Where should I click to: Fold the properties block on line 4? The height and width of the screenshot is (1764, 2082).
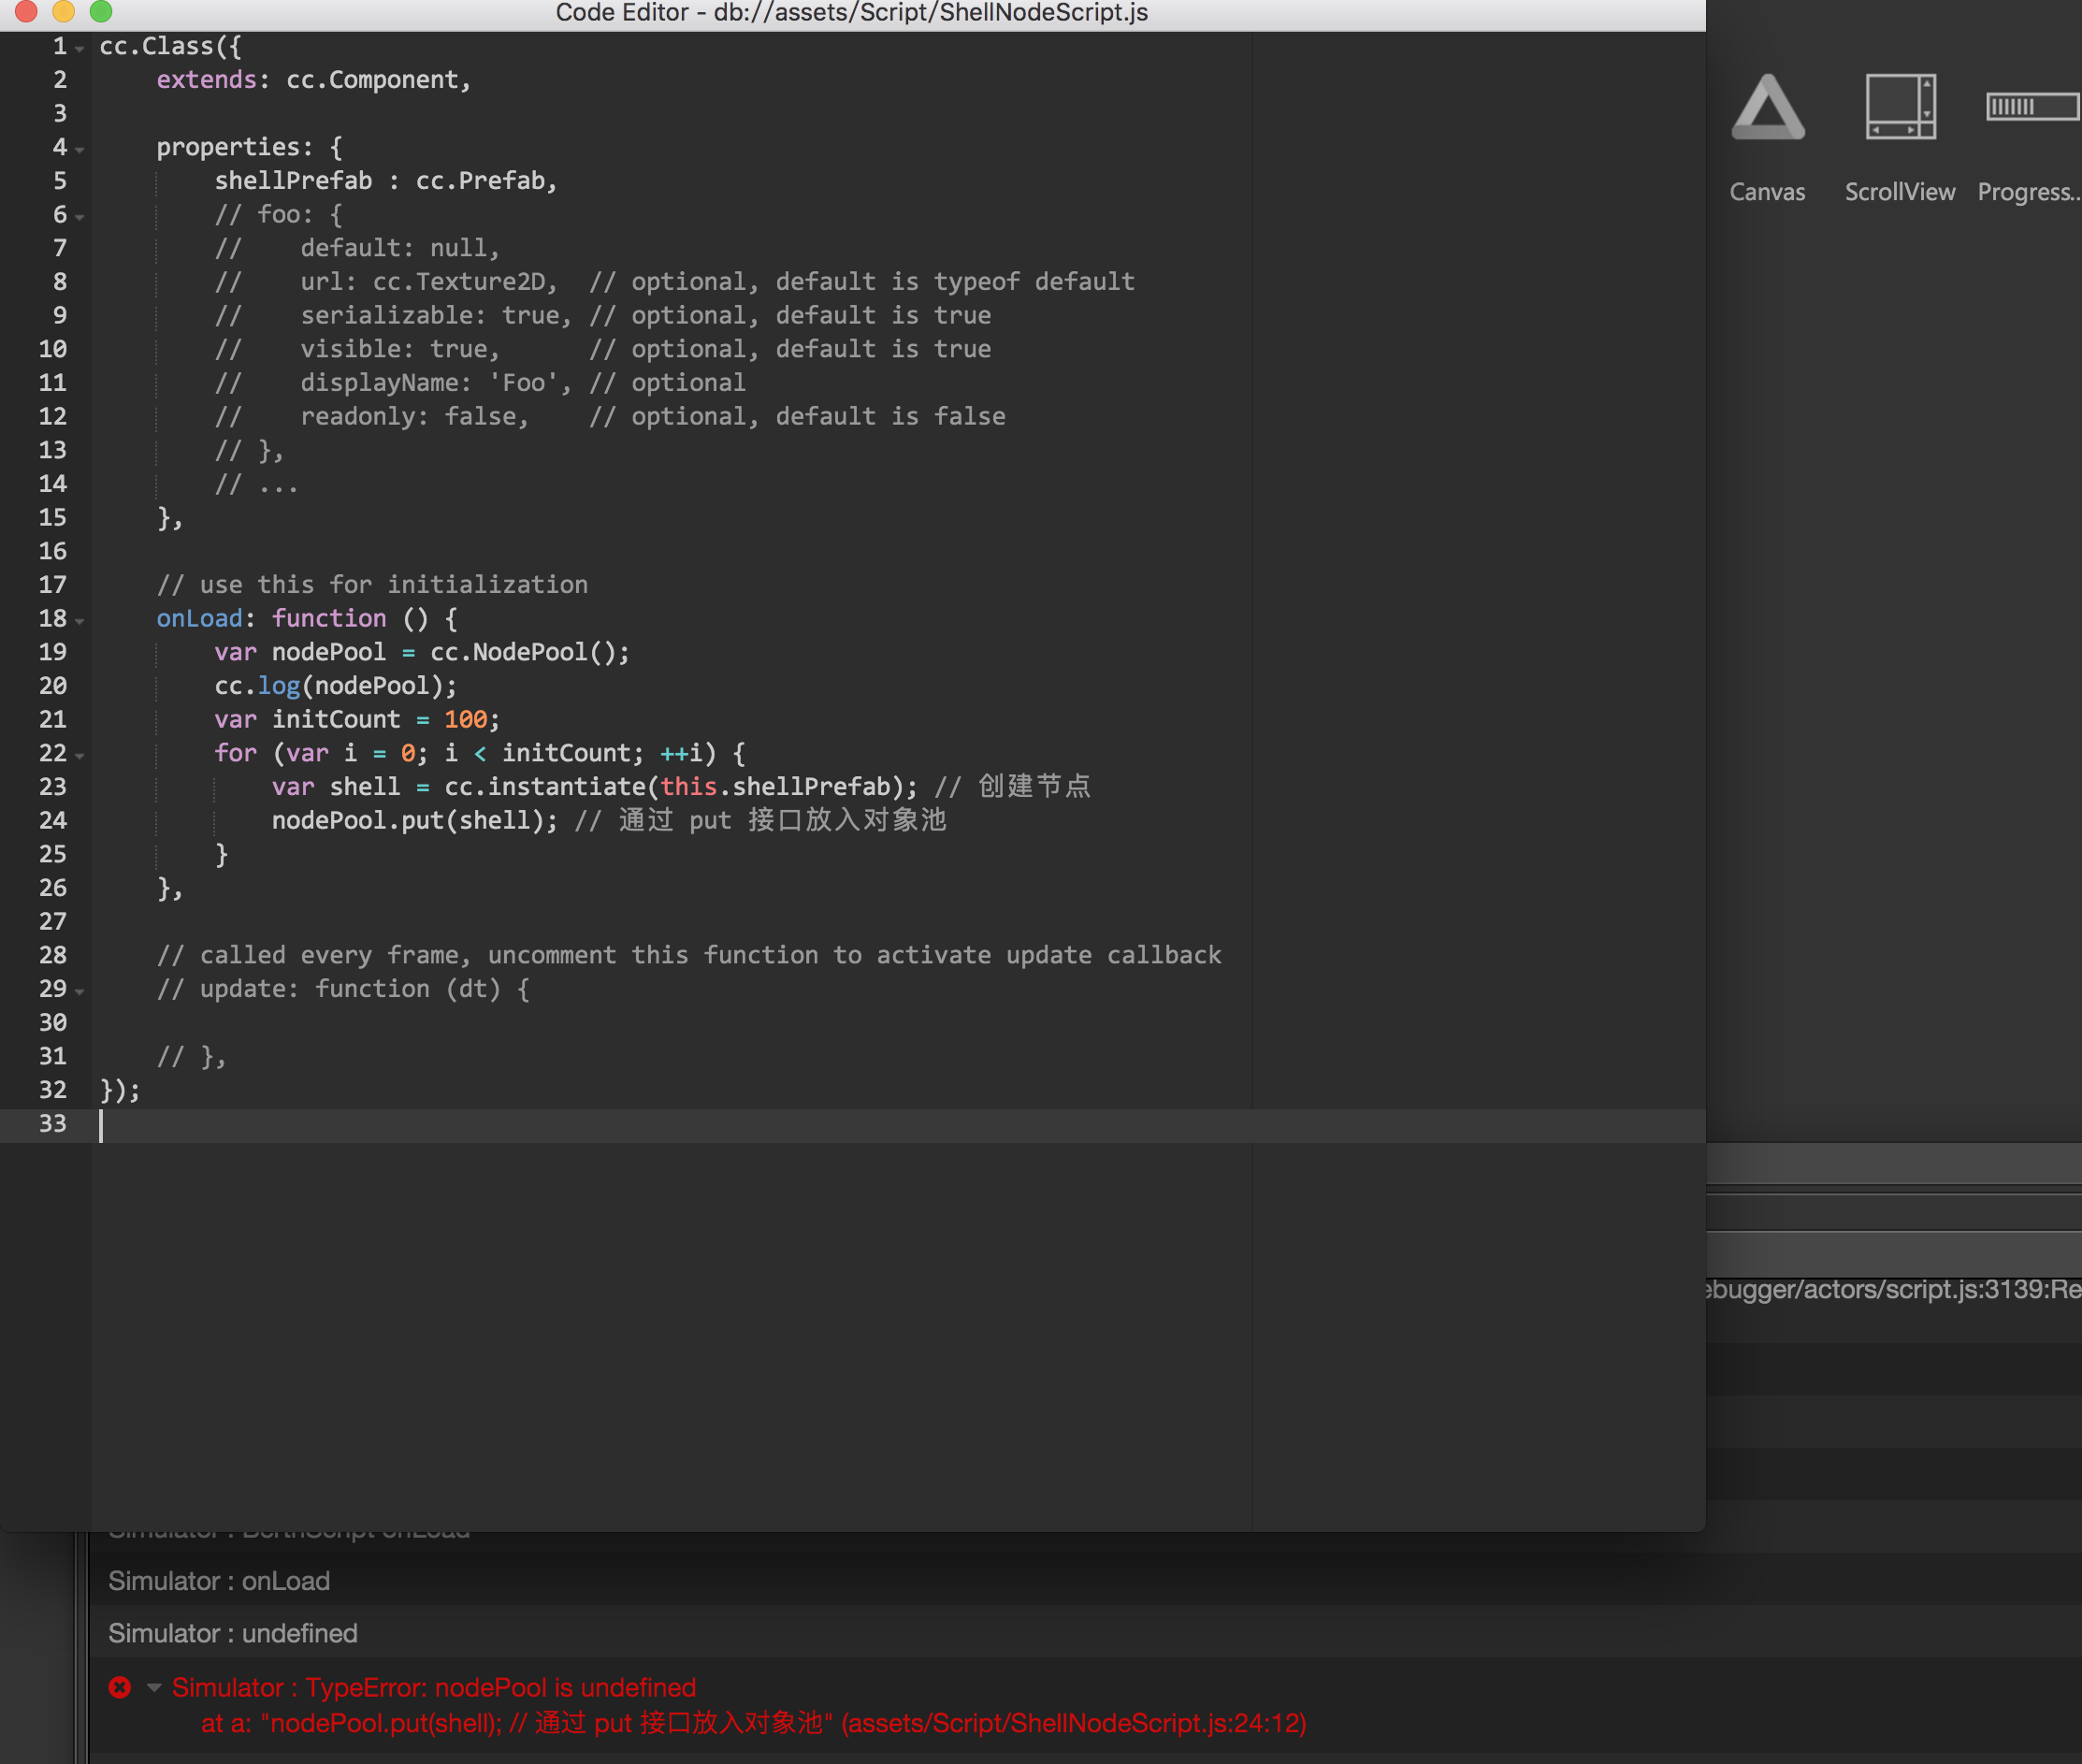[x=80, y=150]
